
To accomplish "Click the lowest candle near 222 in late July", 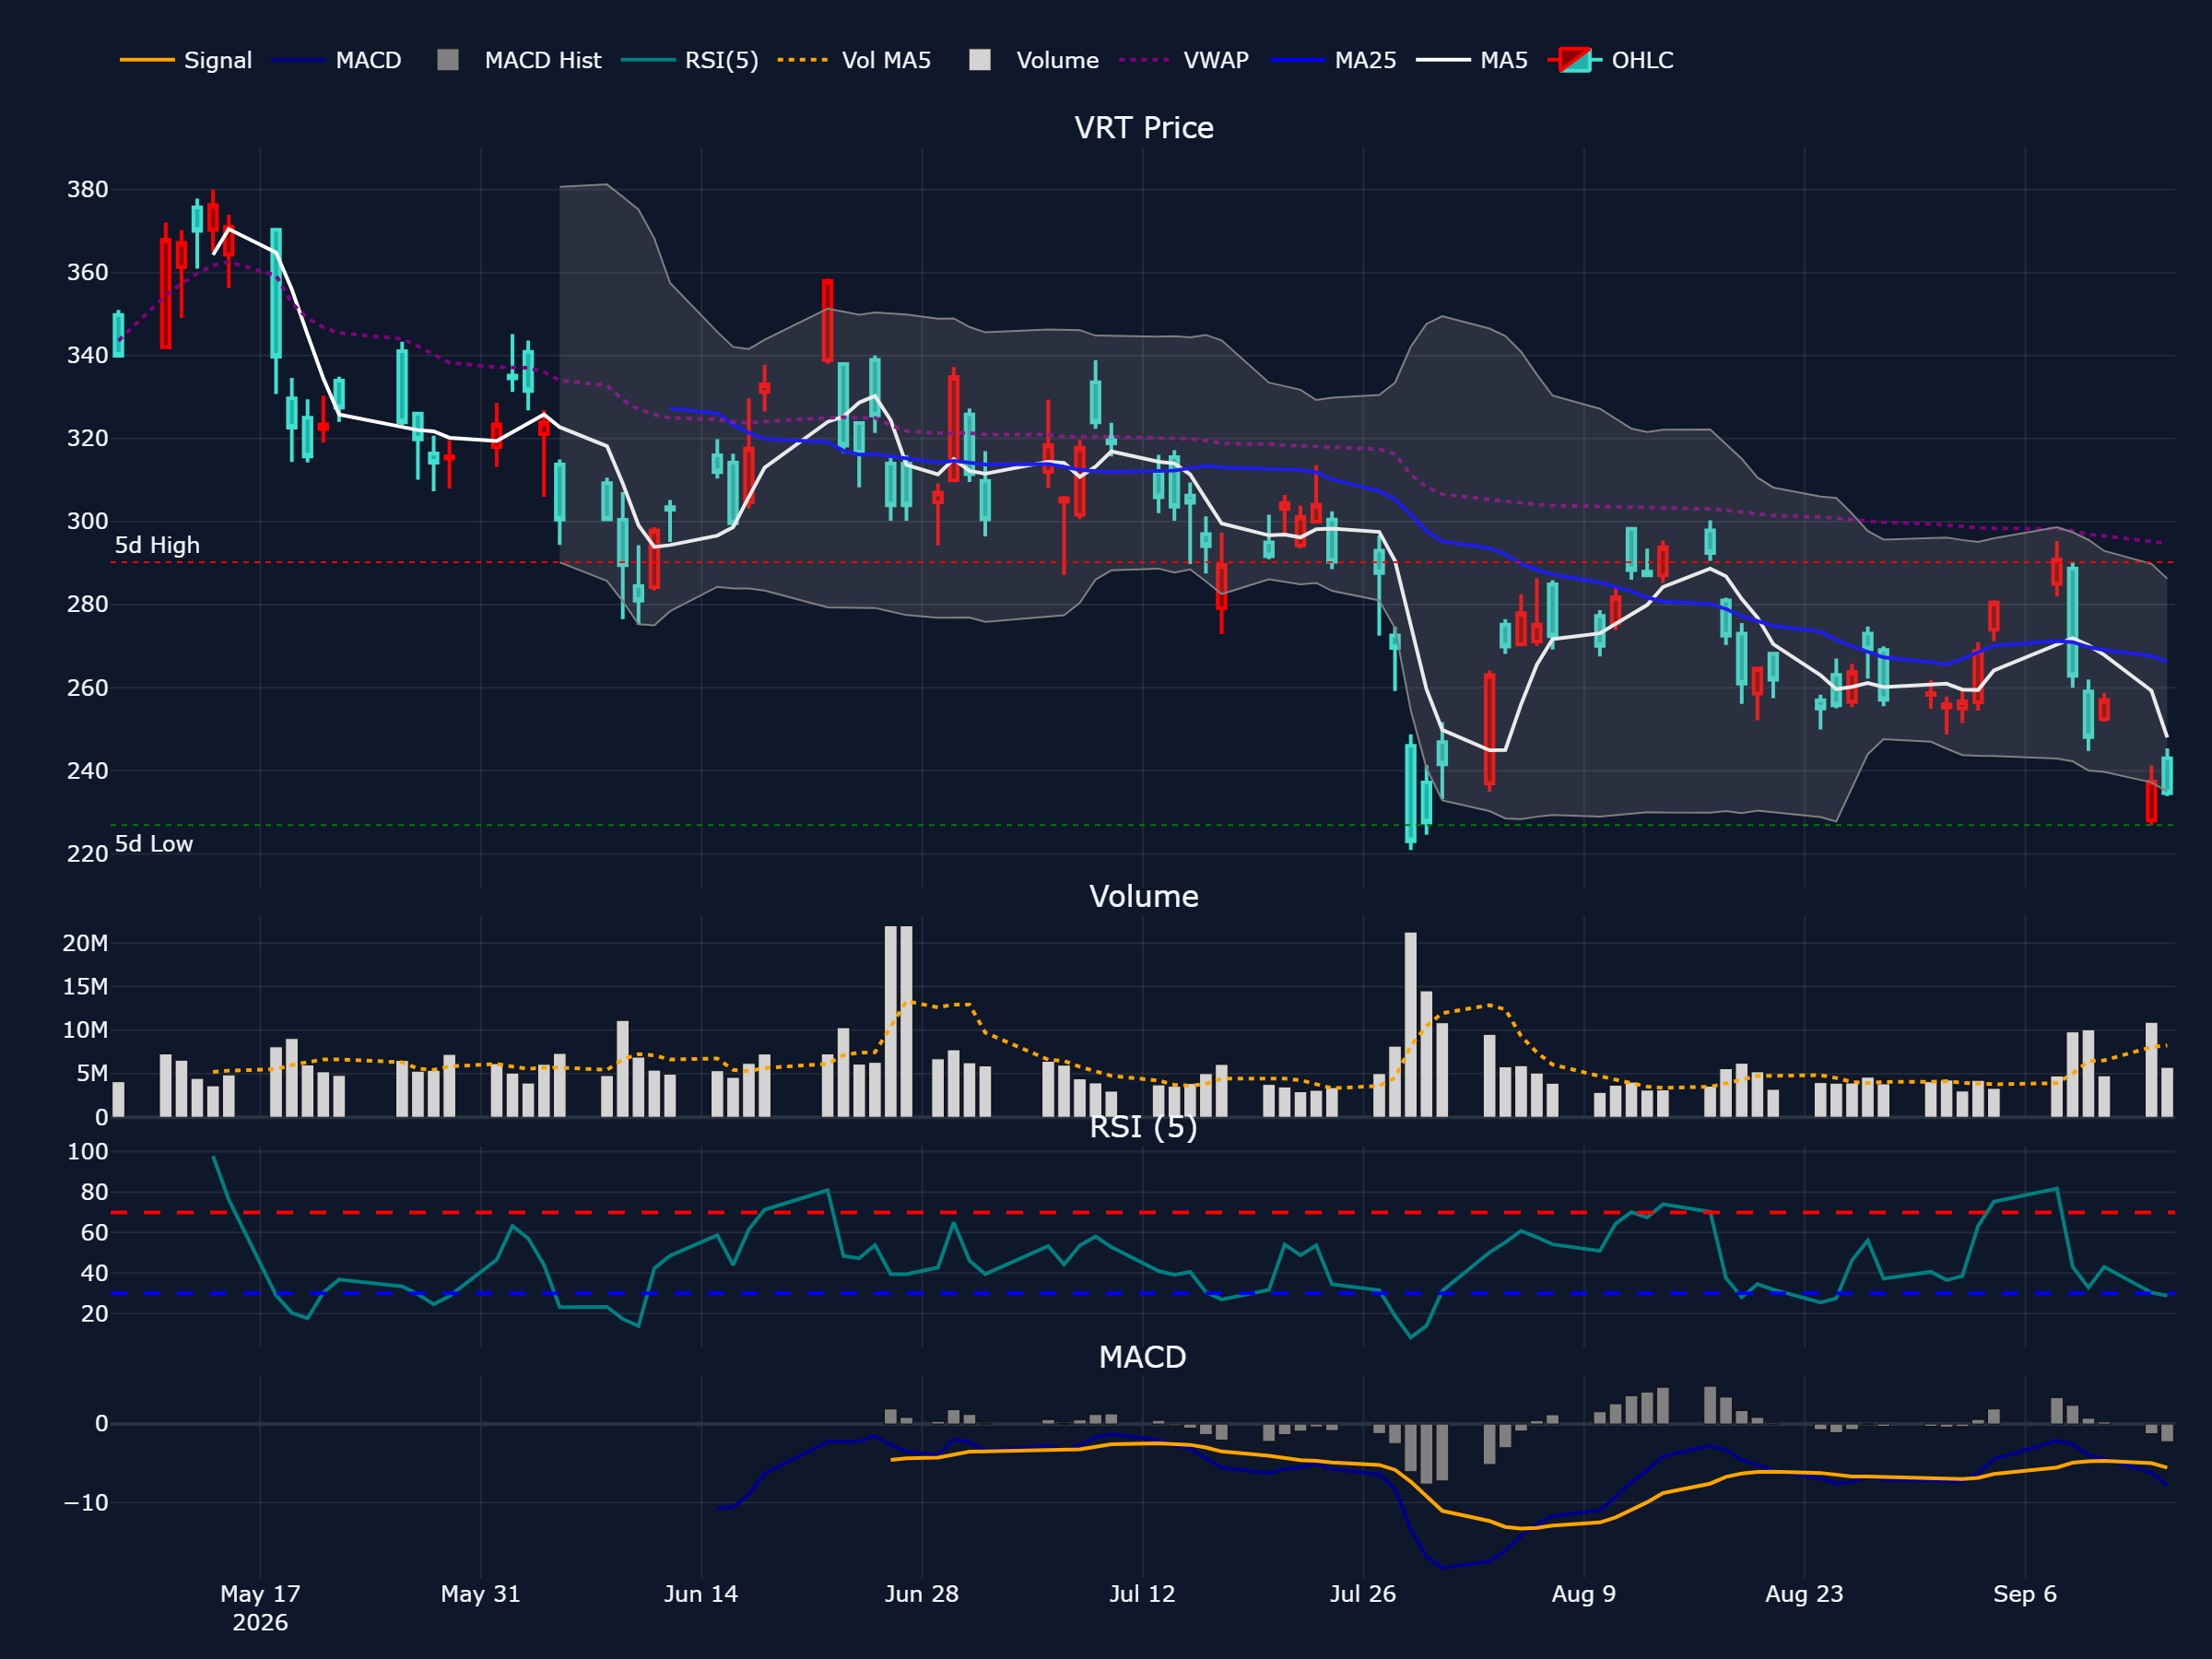I will (1410, 793).
